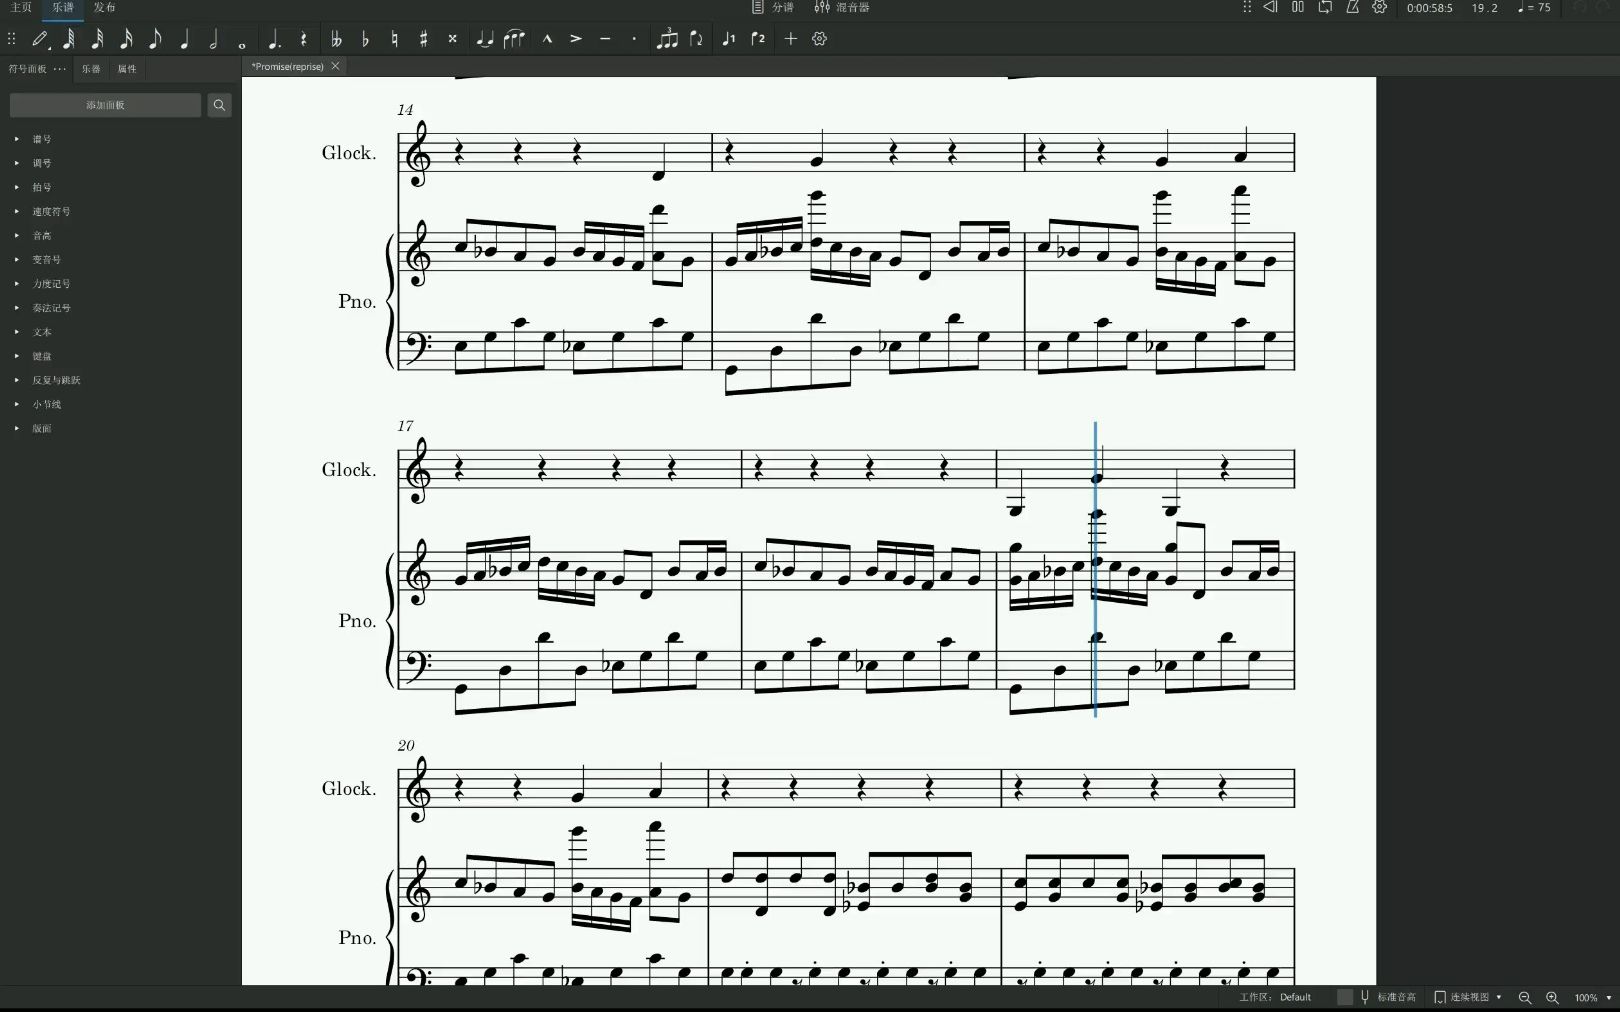
Task: Click the measure position 19.2 field
Action: coord(1485,8)
